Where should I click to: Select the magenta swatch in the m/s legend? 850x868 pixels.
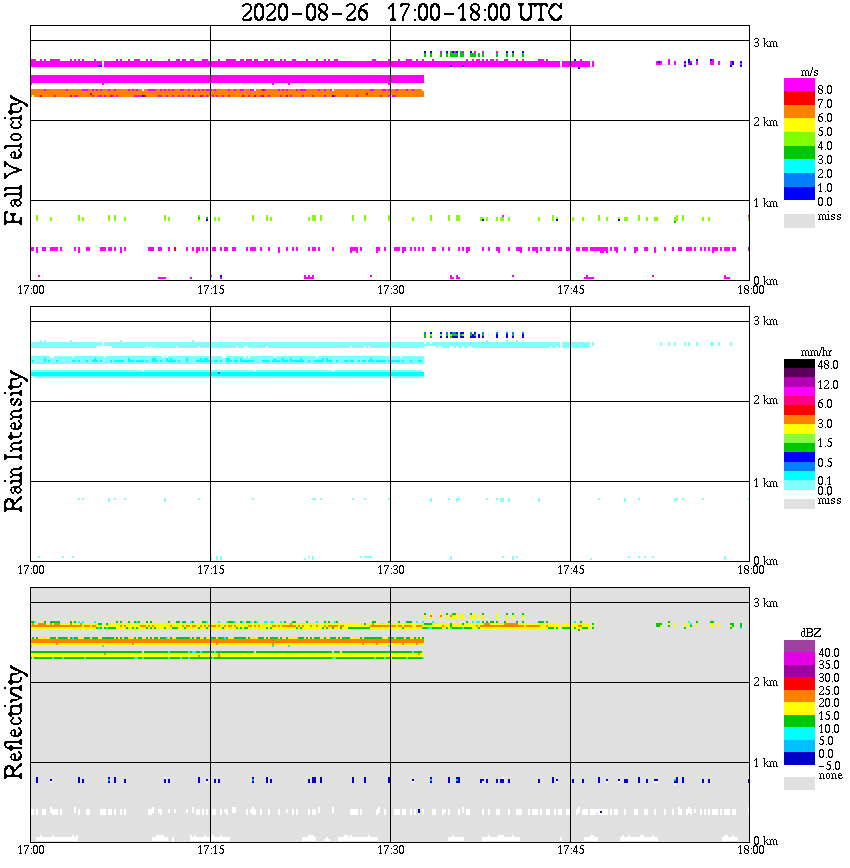coord(799,85)
